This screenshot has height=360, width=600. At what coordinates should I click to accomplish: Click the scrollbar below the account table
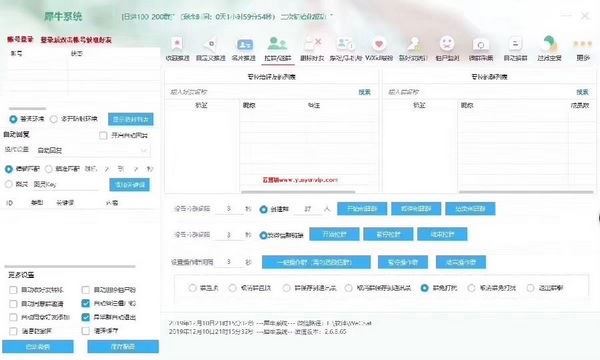click(28, 109)
